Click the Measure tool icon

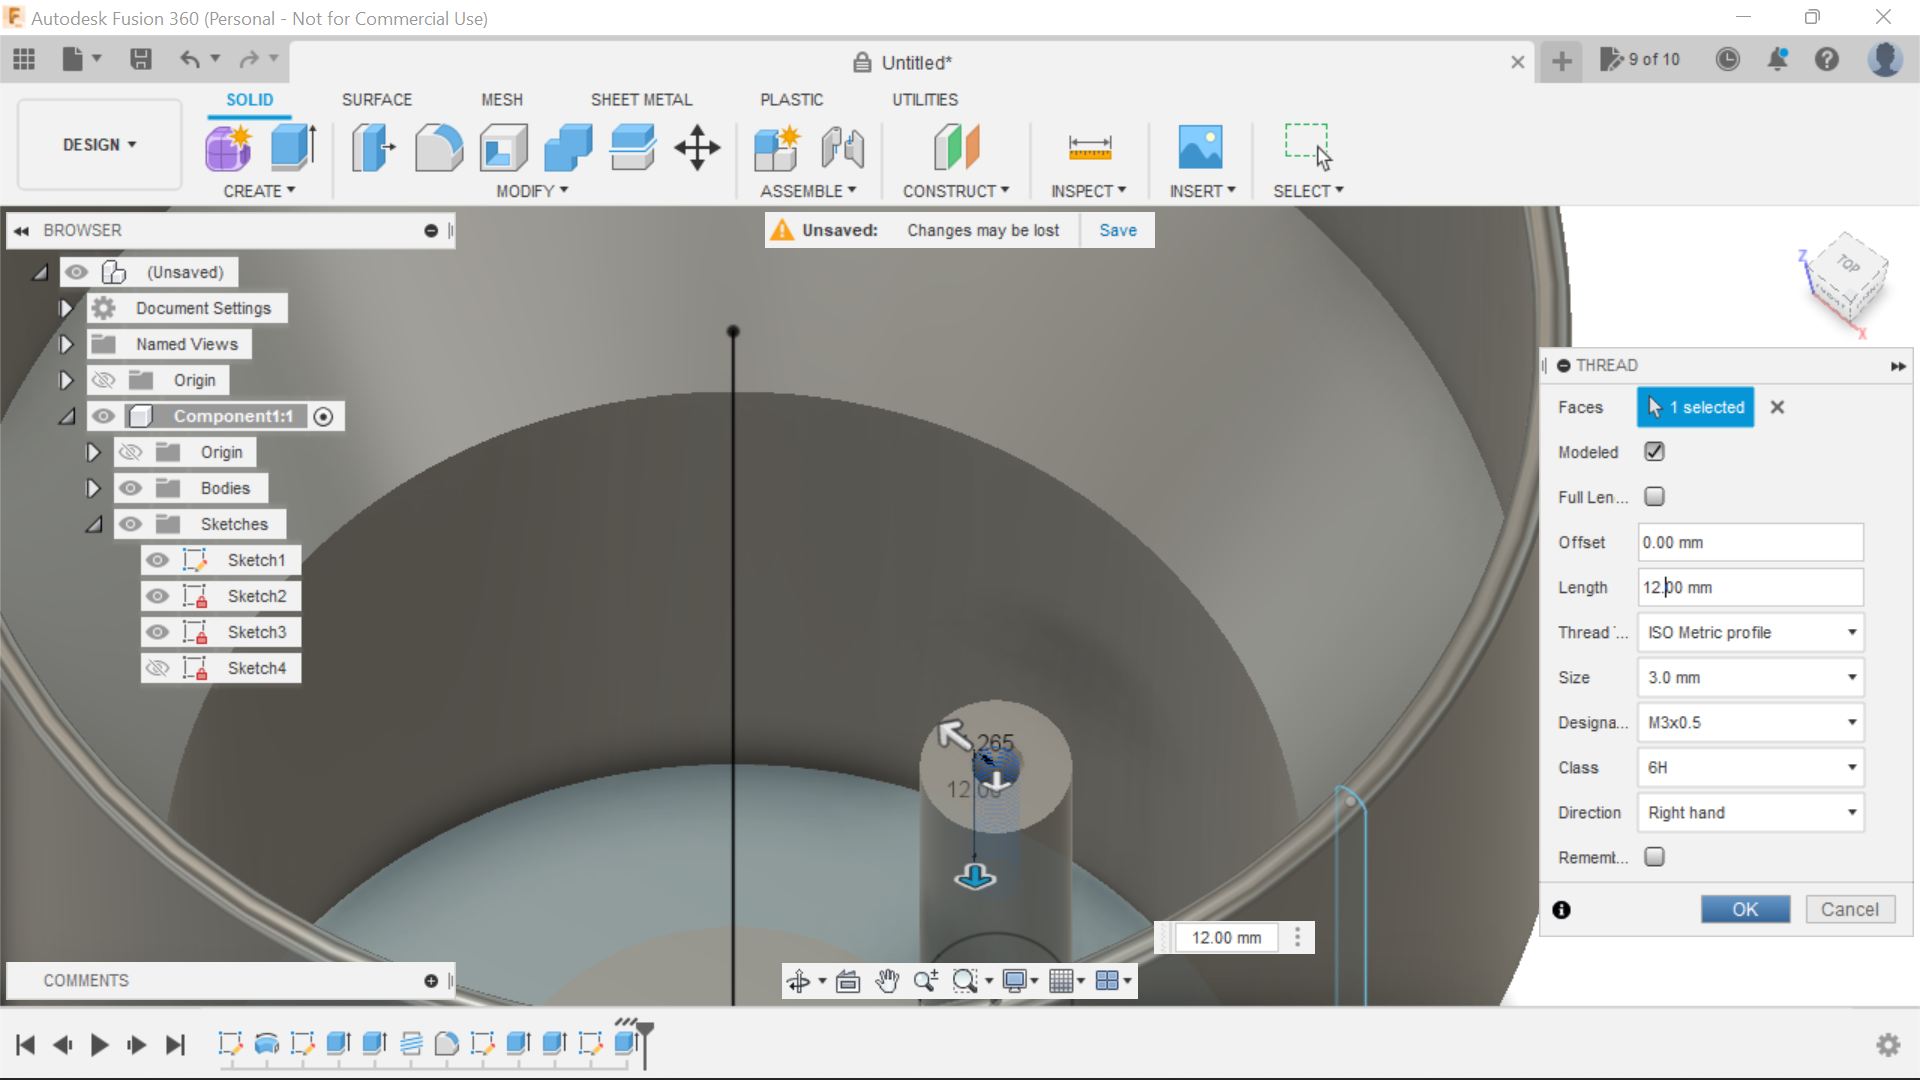click(x=1090, y=148)
